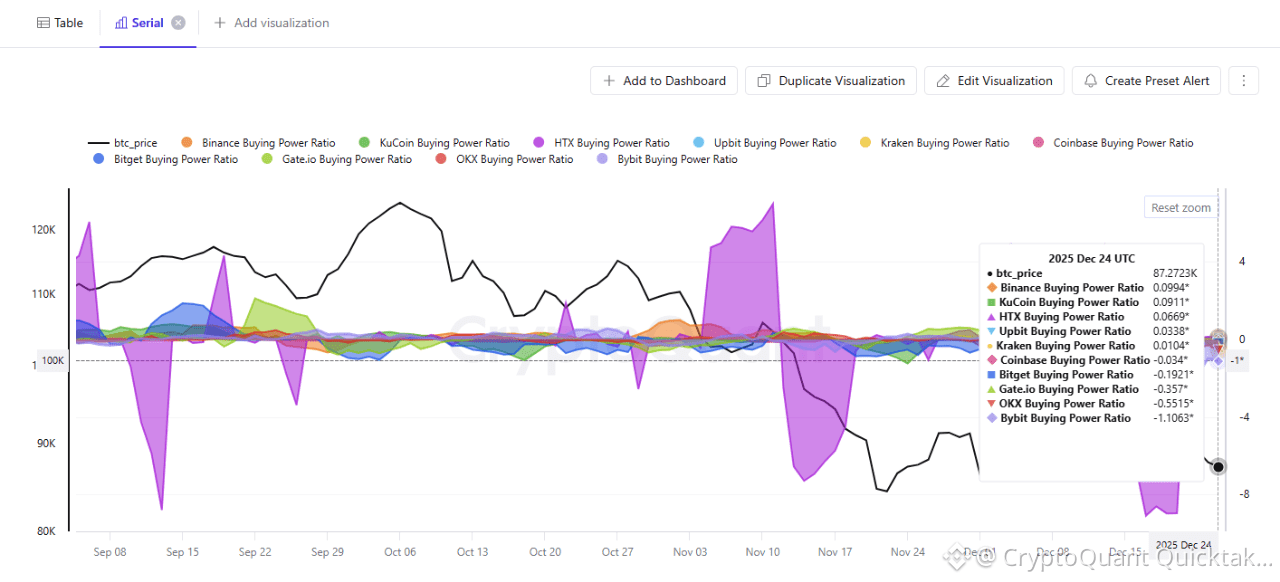1280x582 pixels.
Task: Open the three-dot more options menu
Action: 1243,81
